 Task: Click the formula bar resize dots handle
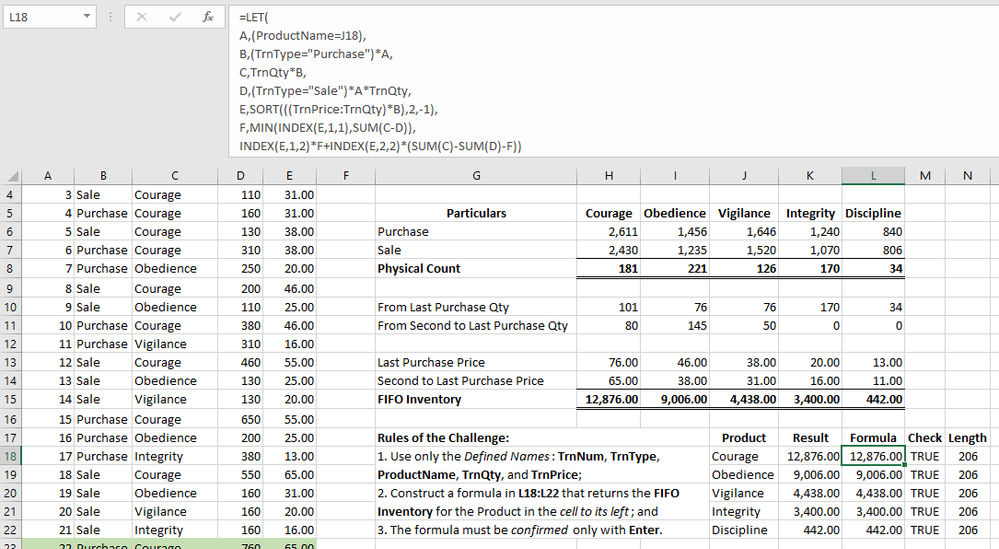point(110,17)
